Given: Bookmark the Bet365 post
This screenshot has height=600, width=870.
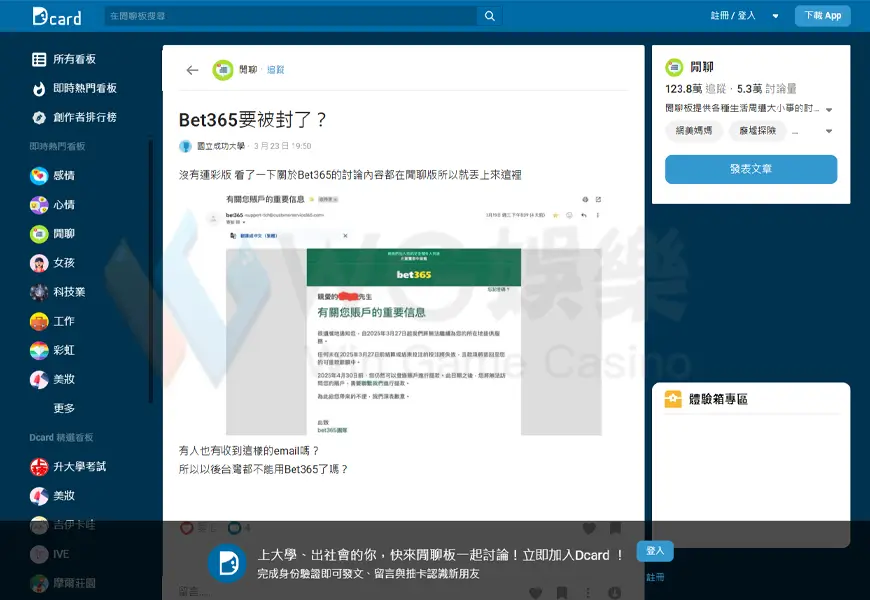Looking at the screenshot, I should click(615, 528).
